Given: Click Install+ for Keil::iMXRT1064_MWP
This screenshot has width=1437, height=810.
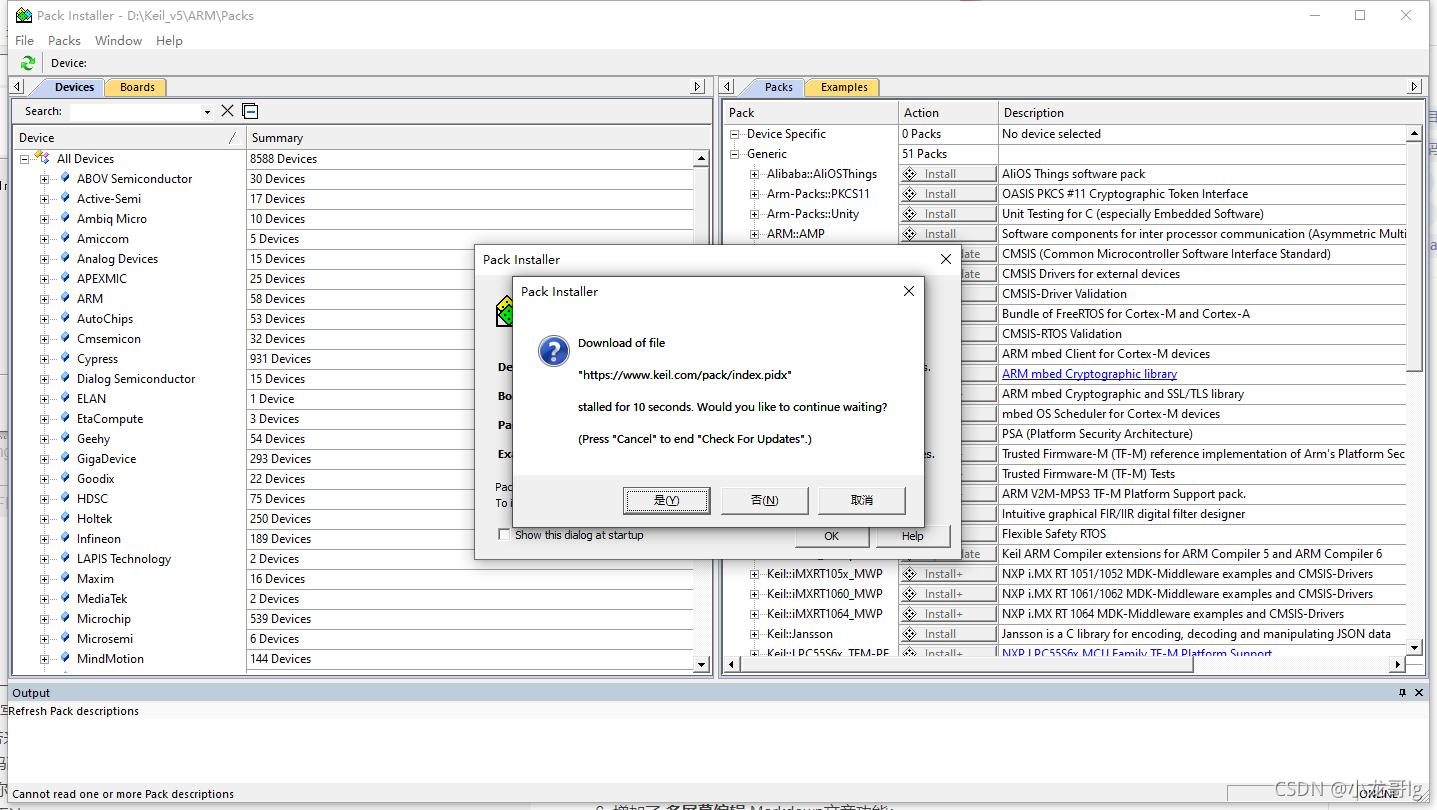Looking at the screenshot, I should click(948, 614).
